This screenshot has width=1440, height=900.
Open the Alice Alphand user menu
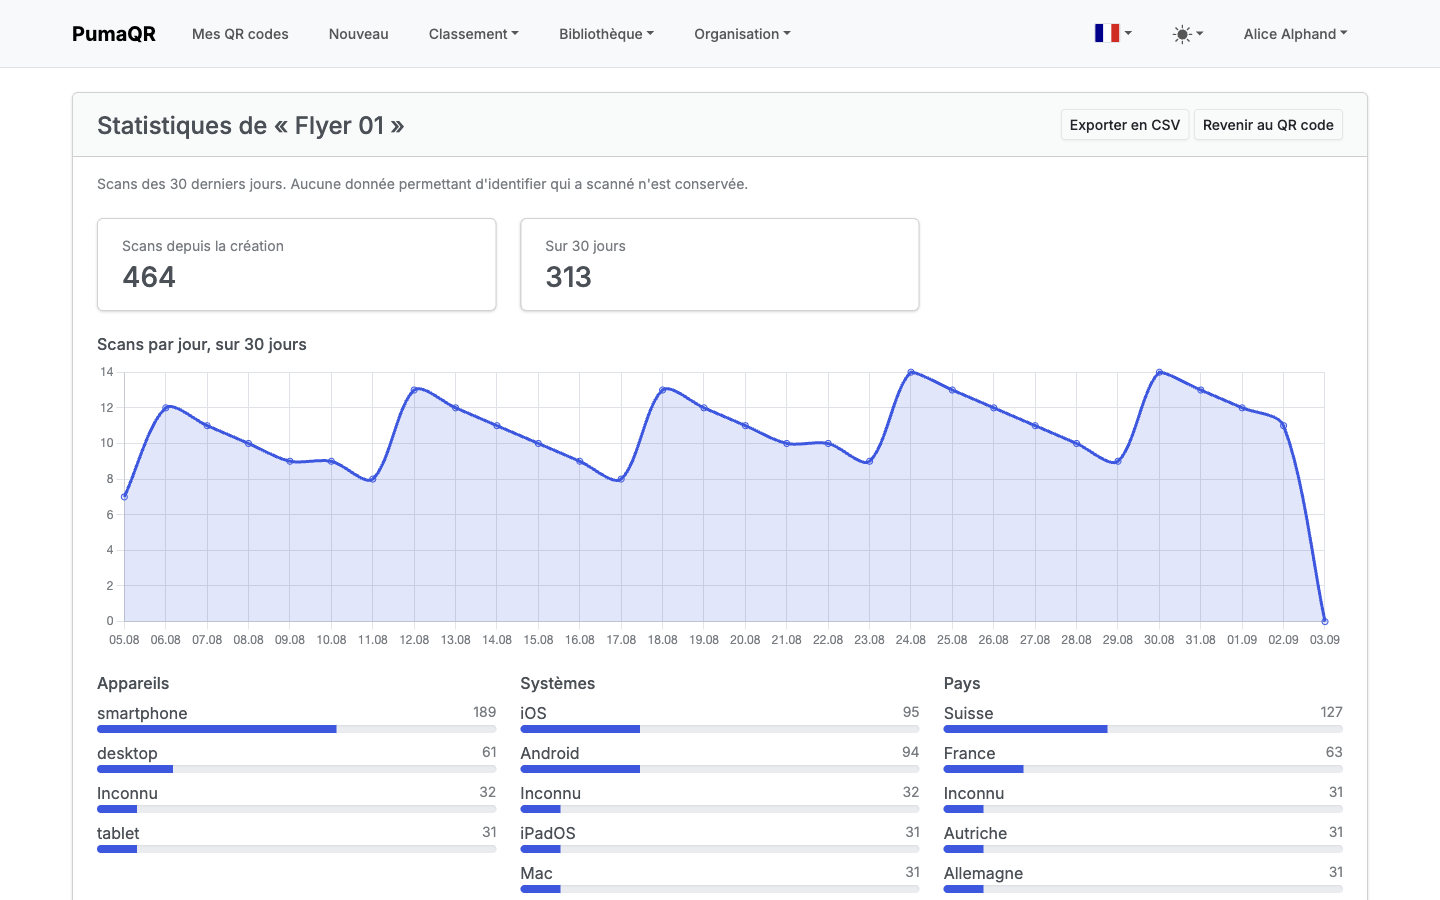point(1295,34)
